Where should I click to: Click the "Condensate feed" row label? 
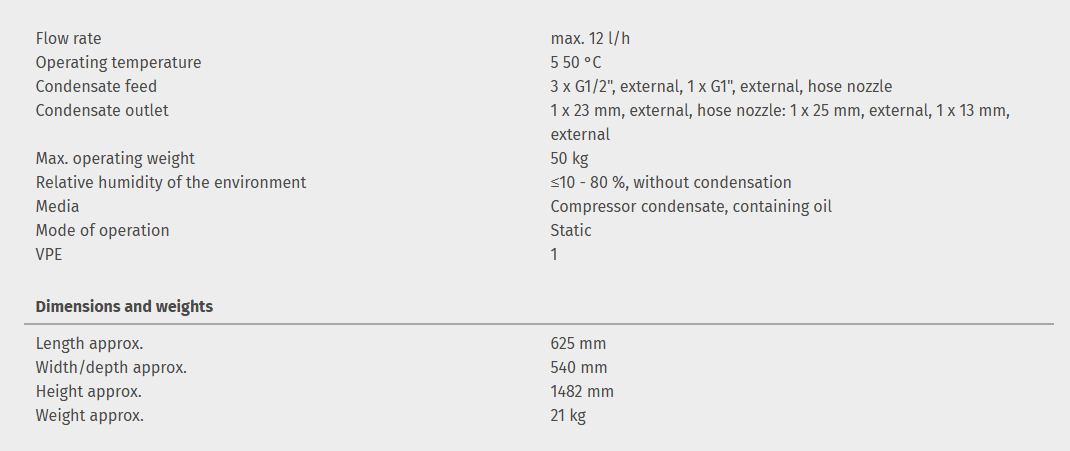pyautogui.click(x=96, y=87)
